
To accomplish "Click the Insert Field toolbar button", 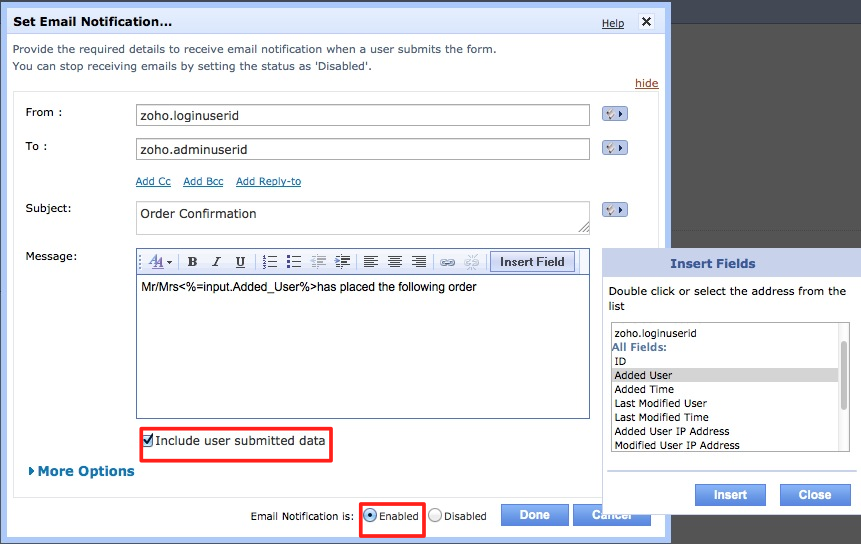I will click(x=532, y=262).
